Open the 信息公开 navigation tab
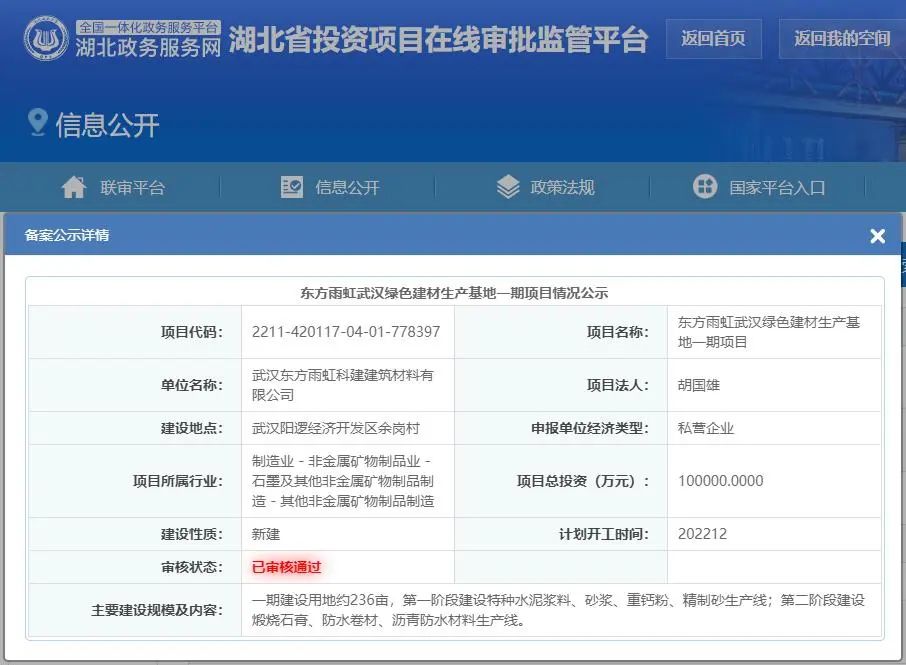This screenshot has width=906, height=665. point(330,187)
